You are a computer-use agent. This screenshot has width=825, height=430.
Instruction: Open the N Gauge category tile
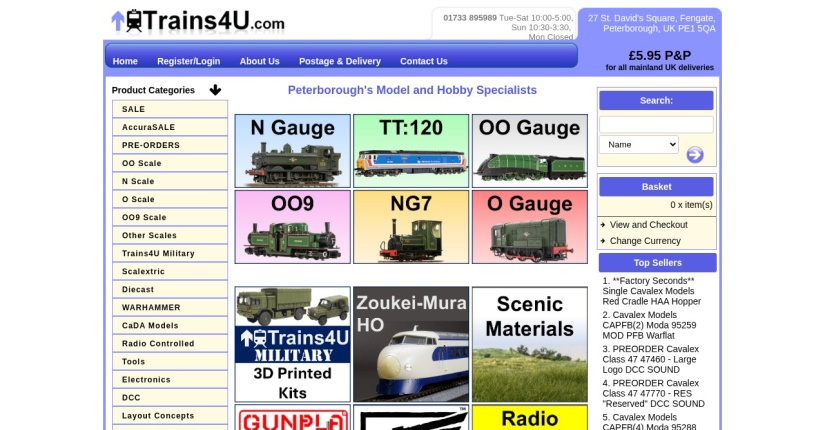pos(293,151)
